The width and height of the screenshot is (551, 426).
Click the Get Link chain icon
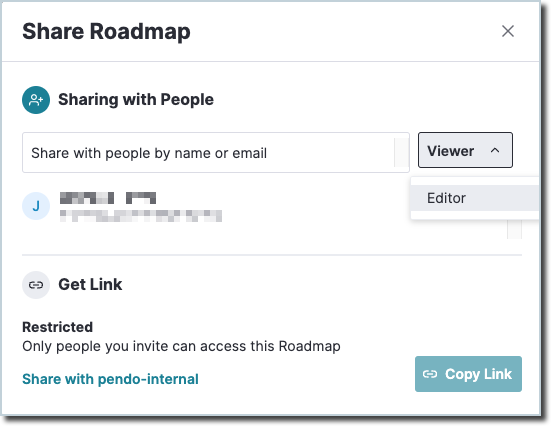pyautogui.click(x=36, y=285)
